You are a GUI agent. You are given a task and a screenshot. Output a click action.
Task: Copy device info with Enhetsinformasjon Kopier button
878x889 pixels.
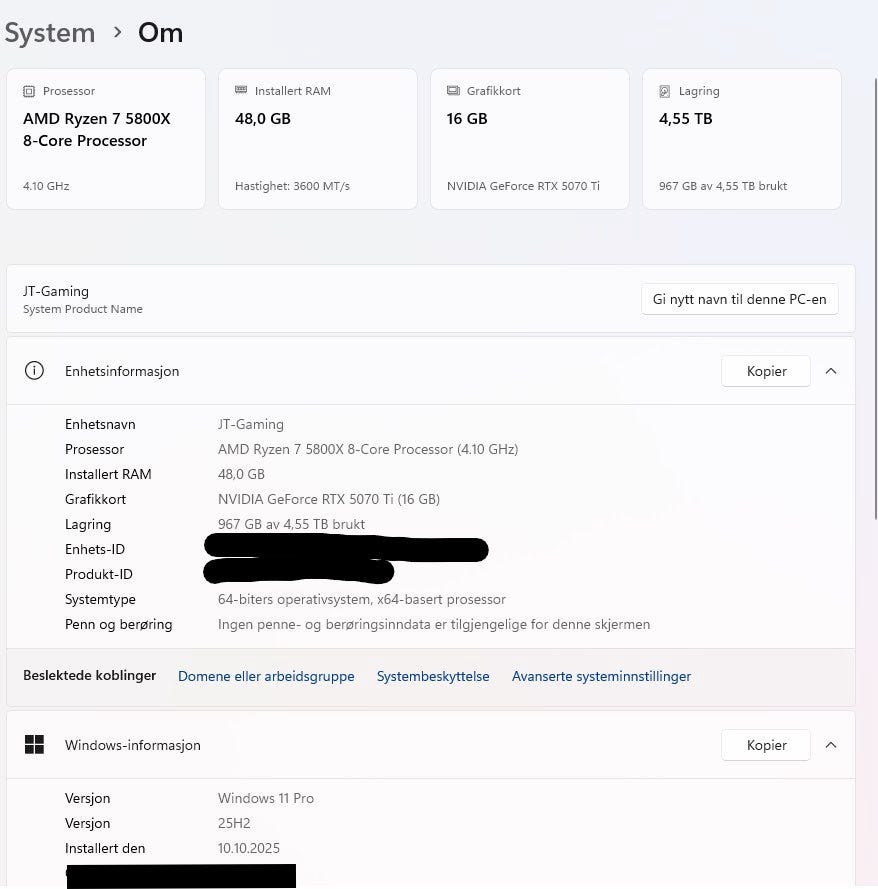coord(766,371)
